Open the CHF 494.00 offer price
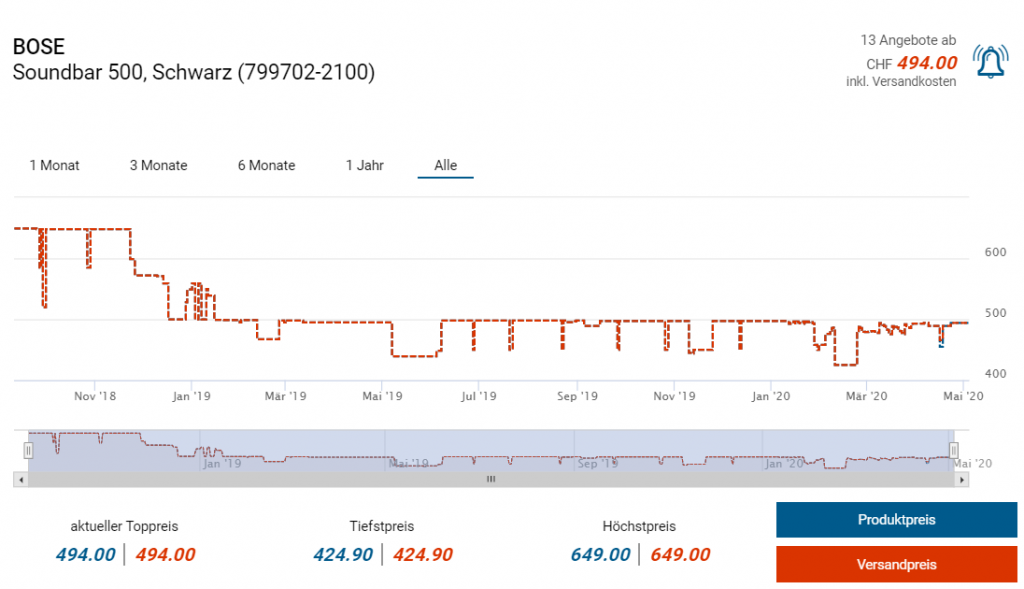This screenshot has height=589, width=1024. click(926, 63)
